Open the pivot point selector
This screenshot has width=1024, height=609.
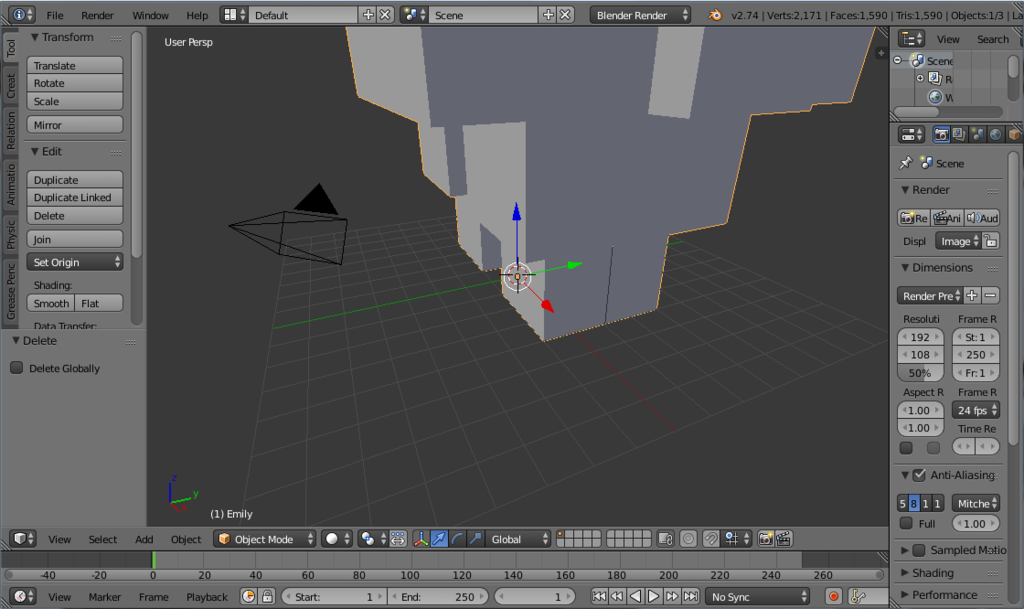click(x=373, y=539)
